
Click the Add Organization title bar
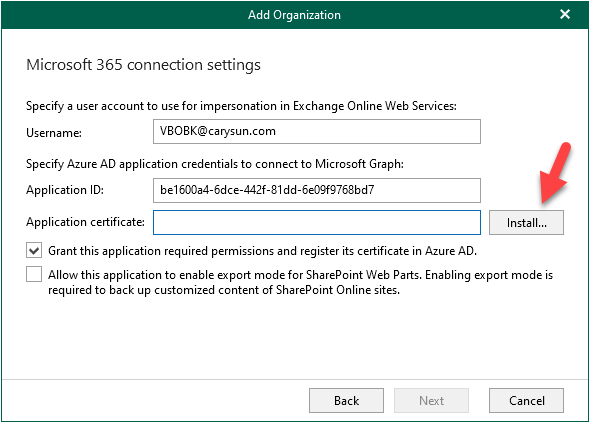(x=294, y=15)
